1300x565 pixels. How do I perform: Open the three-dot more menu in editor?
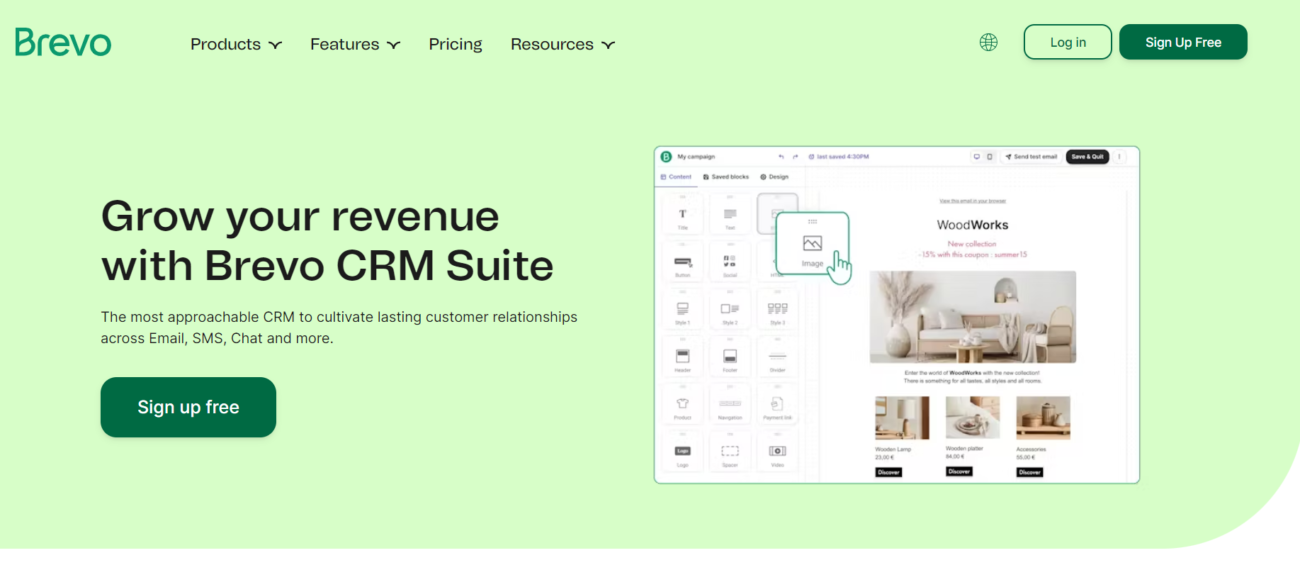[x=1120, y=157]
